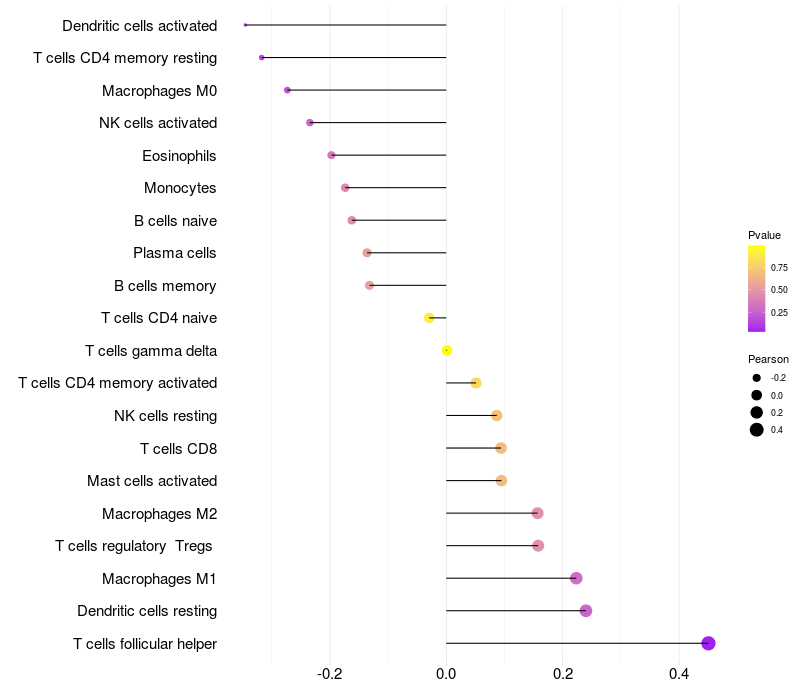
Task: Select the T cells regulatory Tregs dot
Action: coord(538,545)
